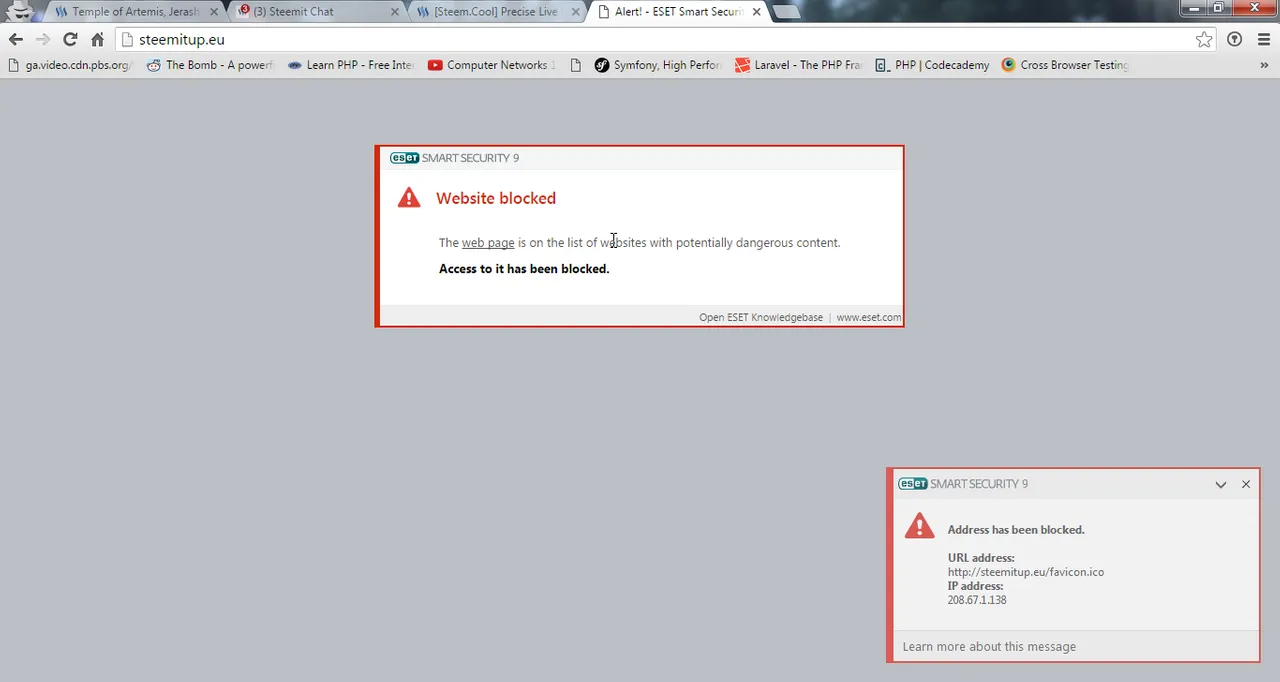The width and height of the screenshot is (1280, 682).
Task: Open a new tab button
Action: tap(787, 12)
